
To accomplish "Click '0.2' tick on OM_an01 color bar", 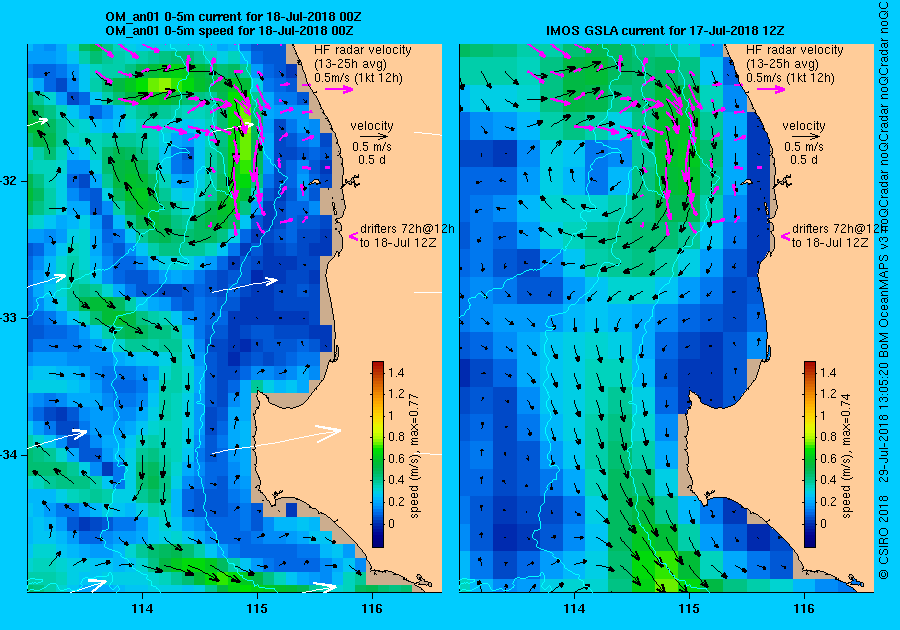I will 396,501.
